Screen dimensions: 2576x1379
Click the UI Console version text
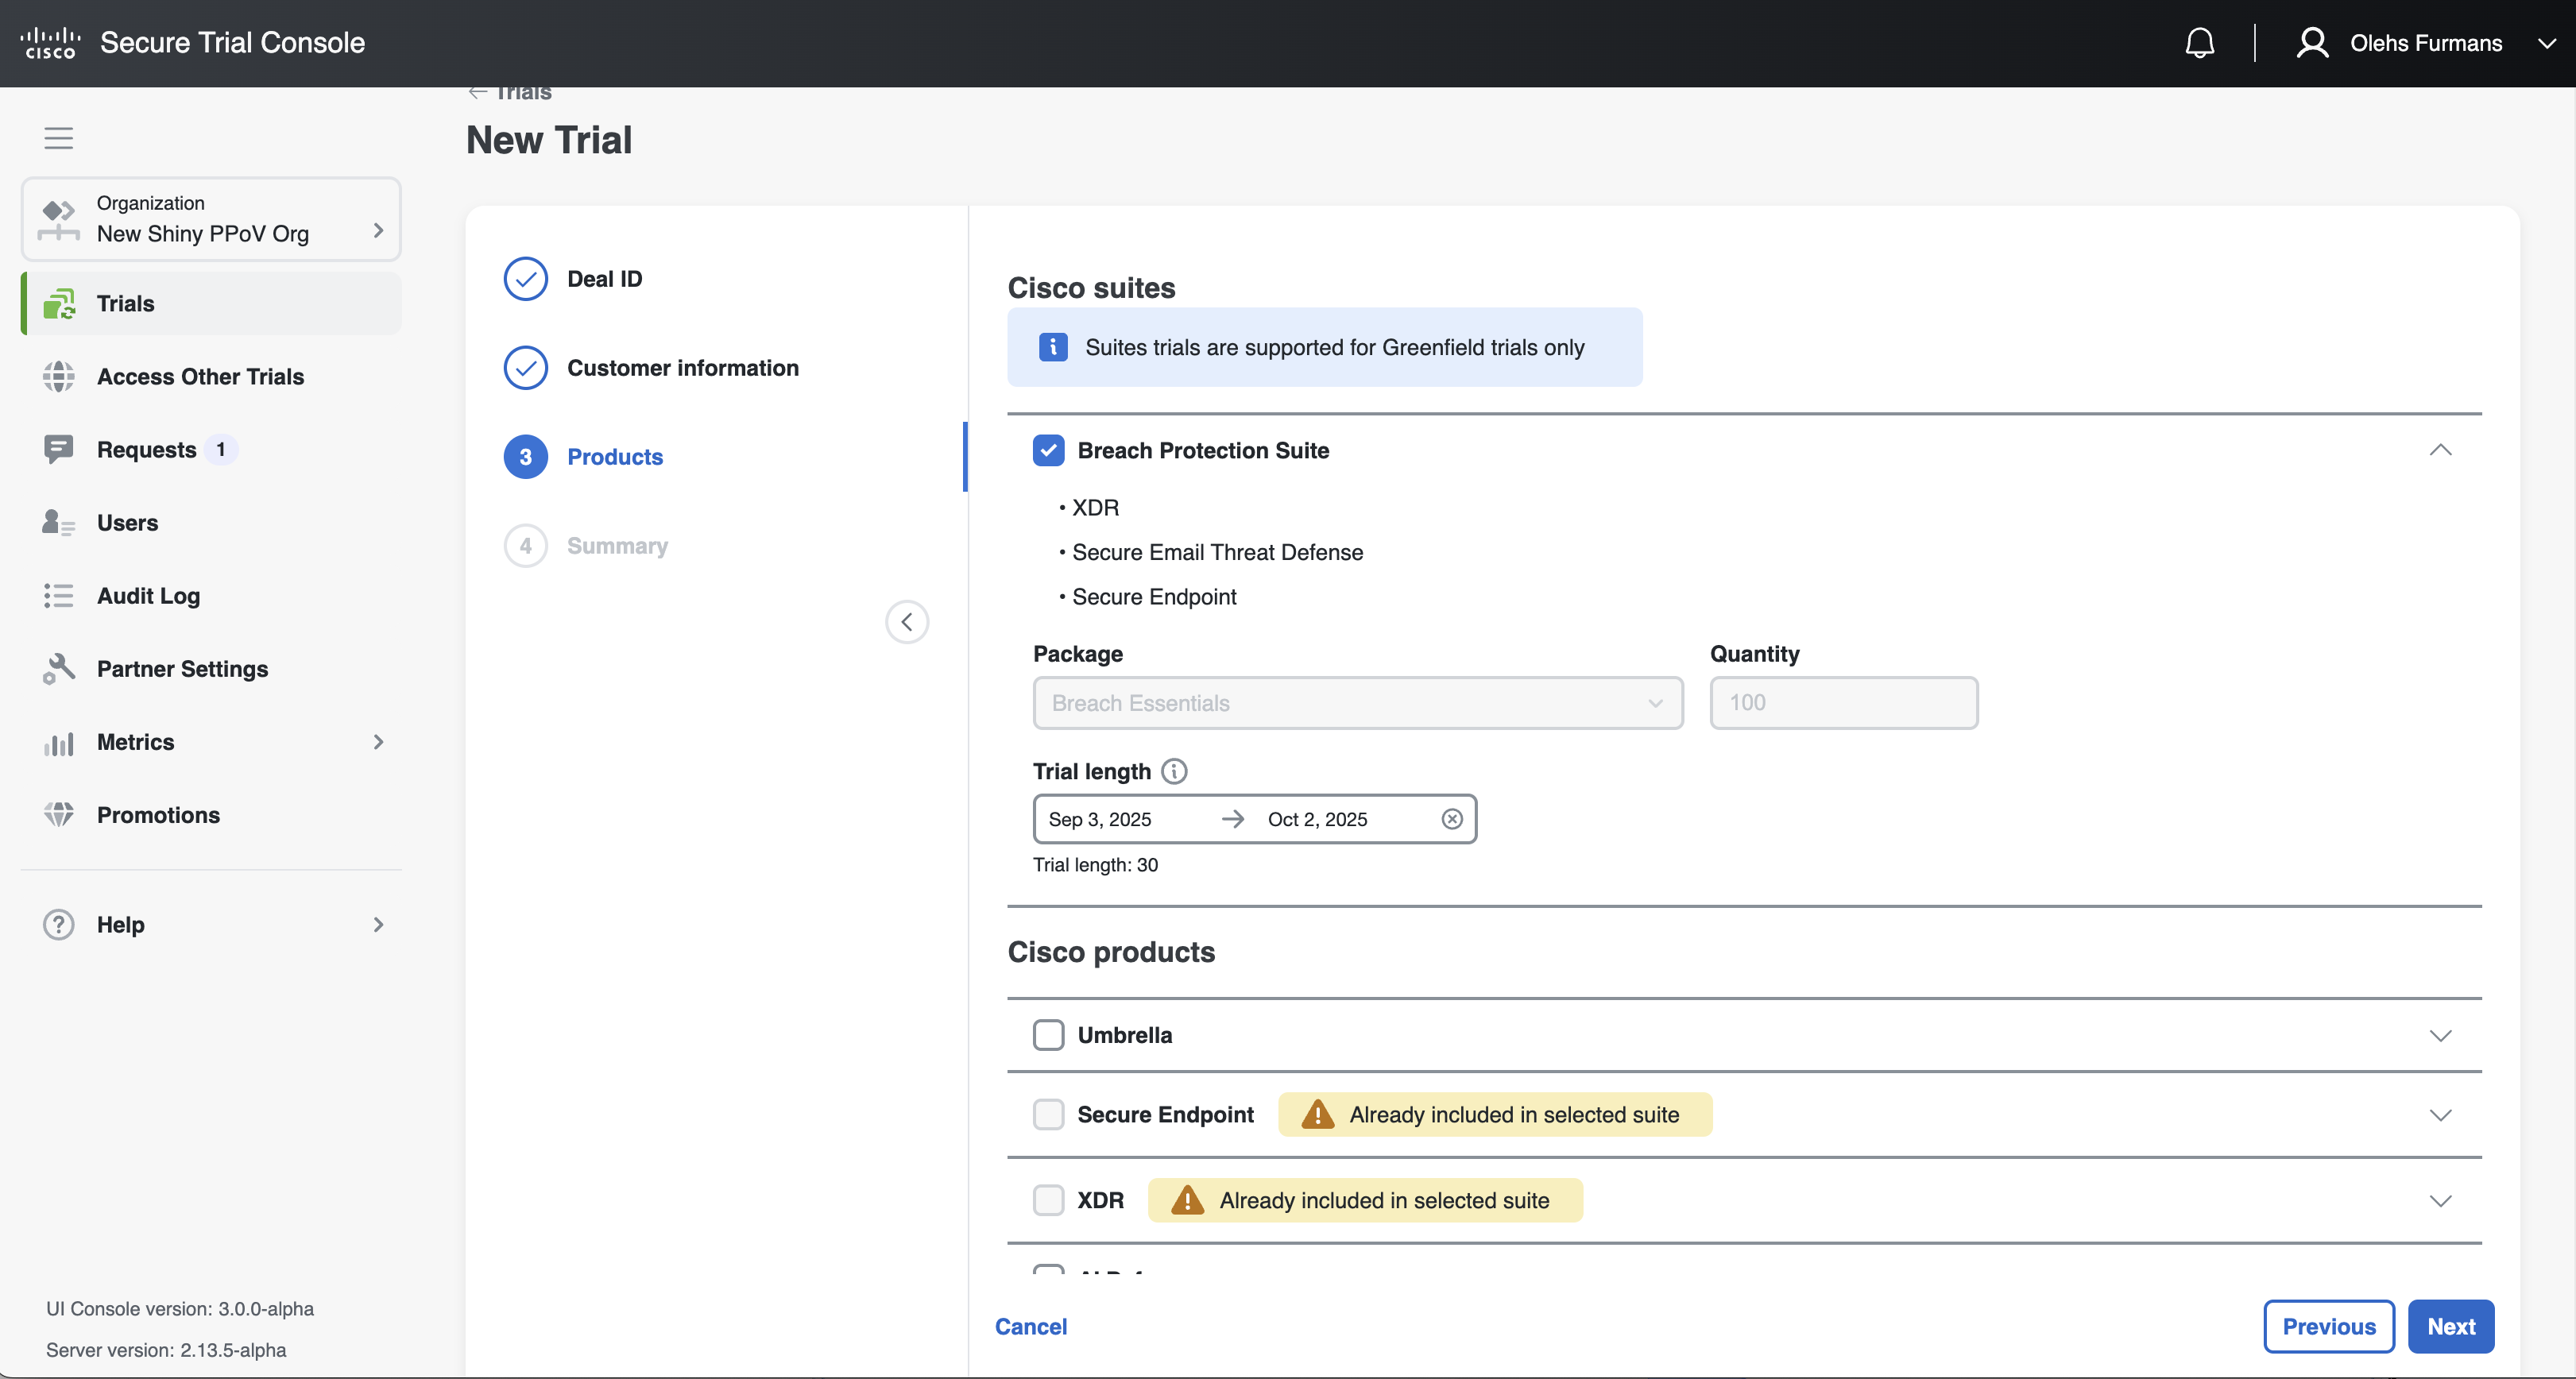click(180, 1309)
